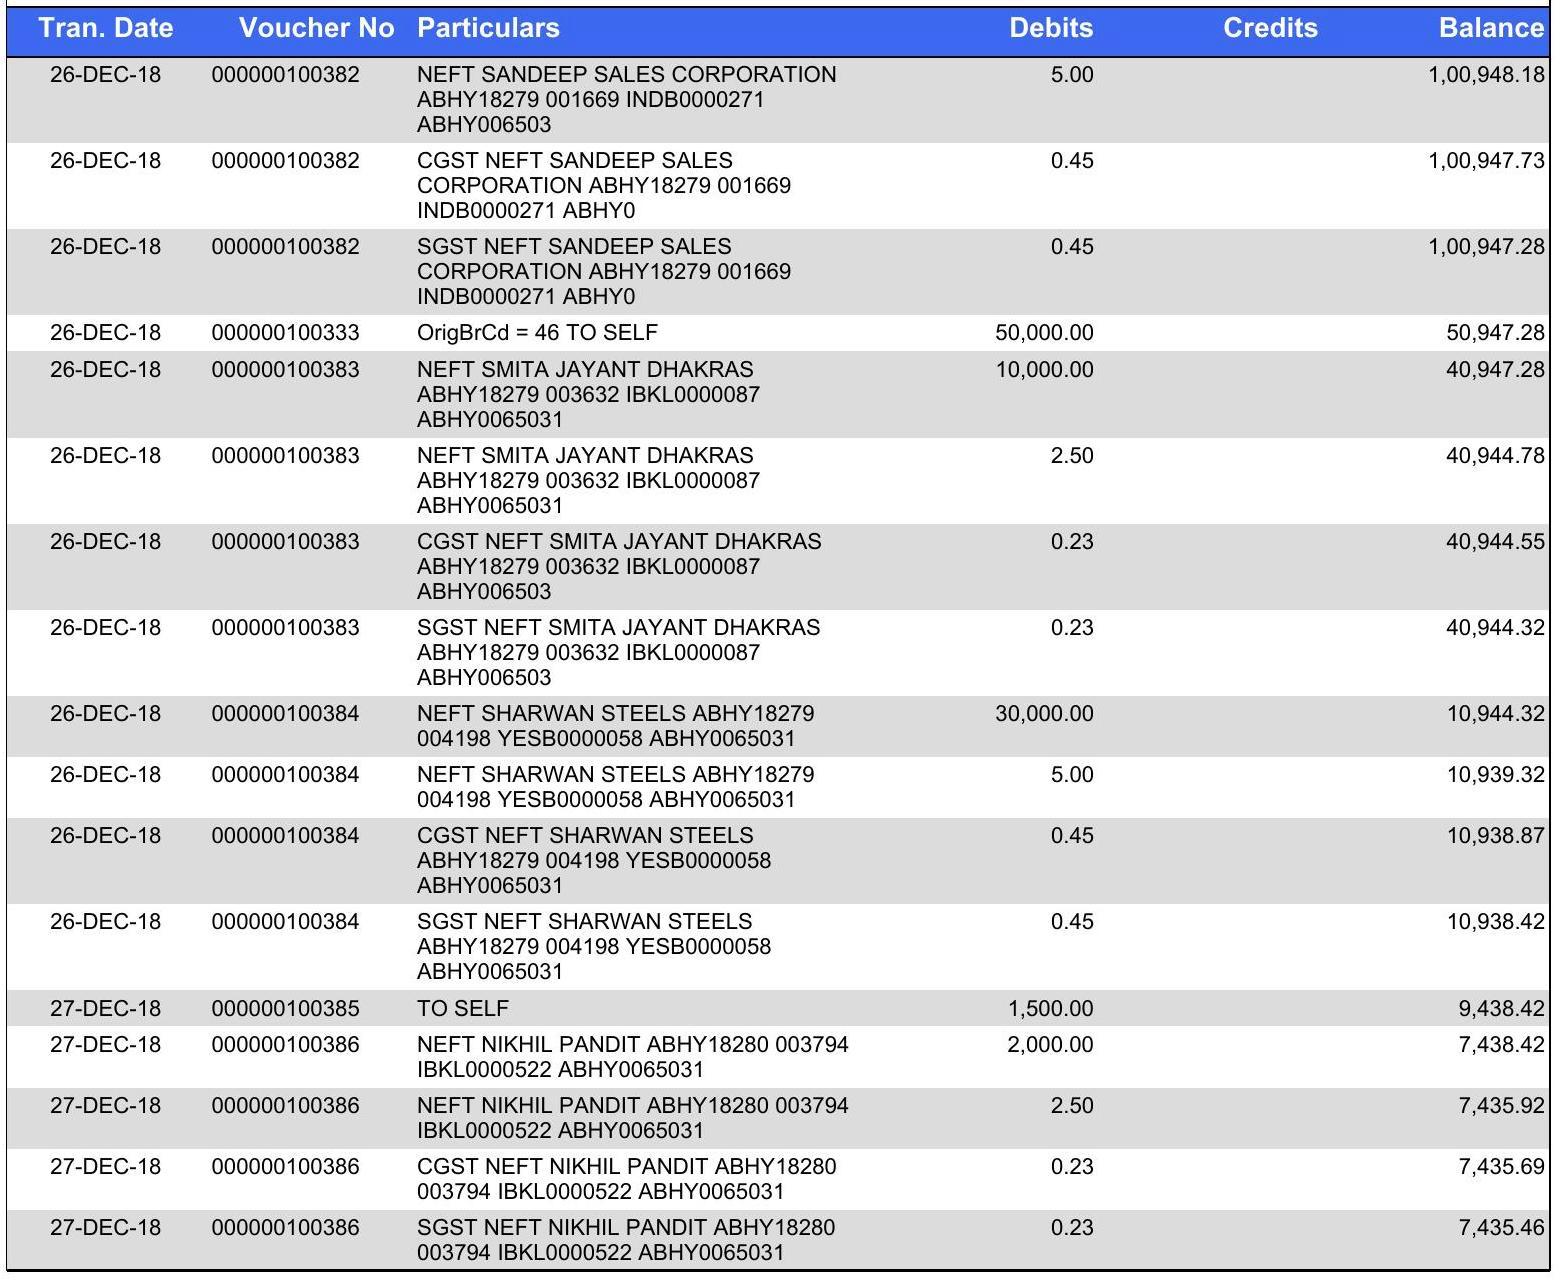Click debit 0.23 in the 7,435.46 row

click(x=1072, y=1228)
